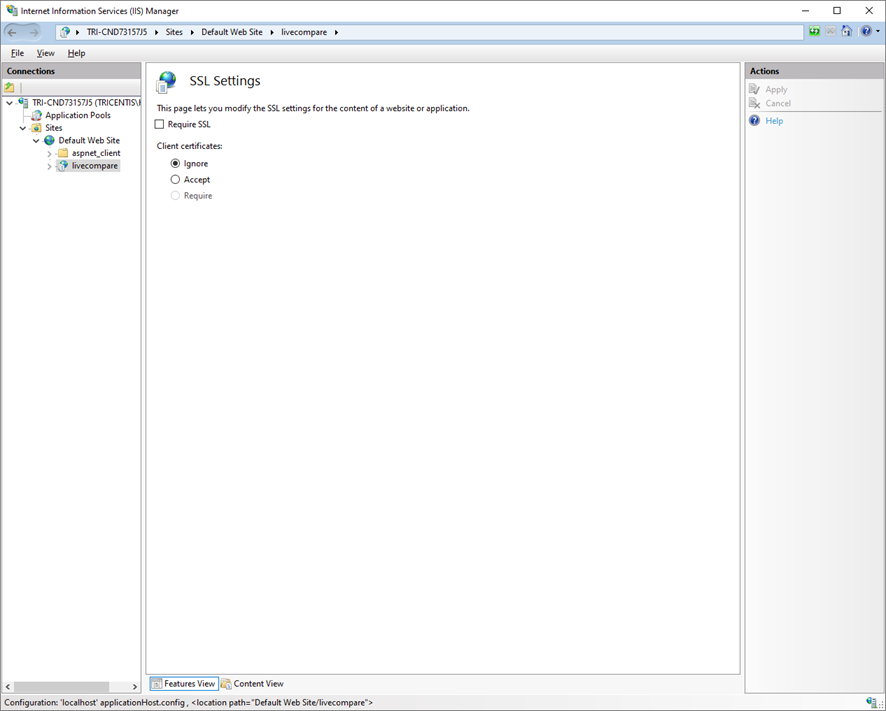Collapse the Default Web Site tree node
Screen dimensions: 886x711
[35, 140]
